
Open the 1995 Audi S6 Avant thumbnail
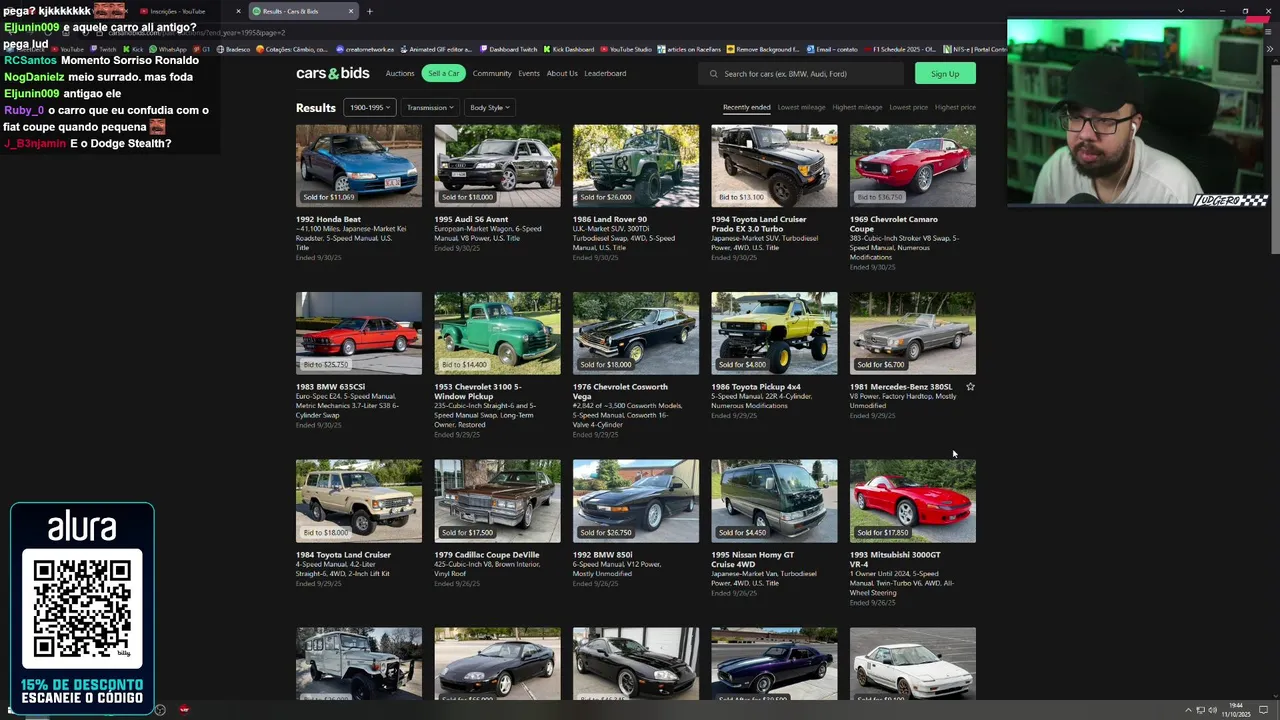pyautogui.click(x=497, y=166)
